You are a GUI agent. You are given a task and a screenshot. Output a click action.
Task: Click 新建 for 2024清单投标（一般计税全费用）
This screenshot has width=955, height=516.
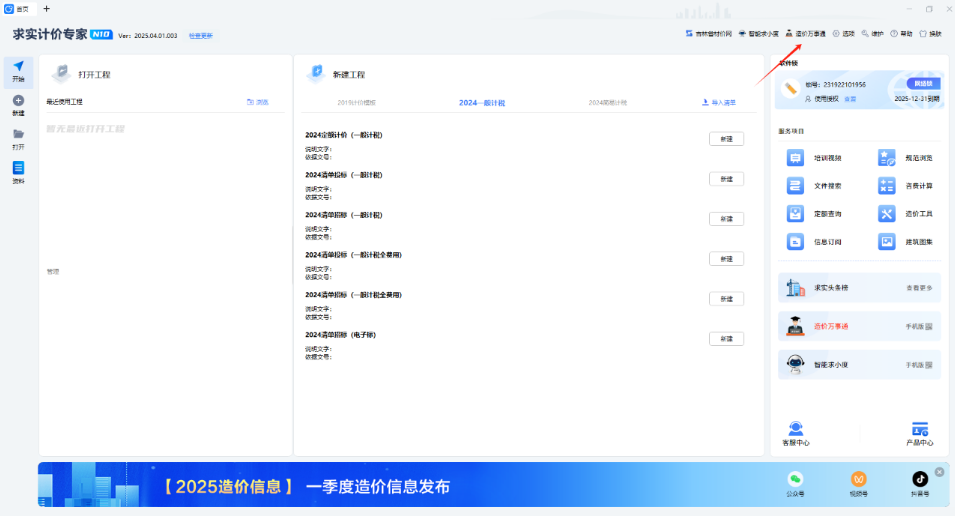click(x=726, y=259)
